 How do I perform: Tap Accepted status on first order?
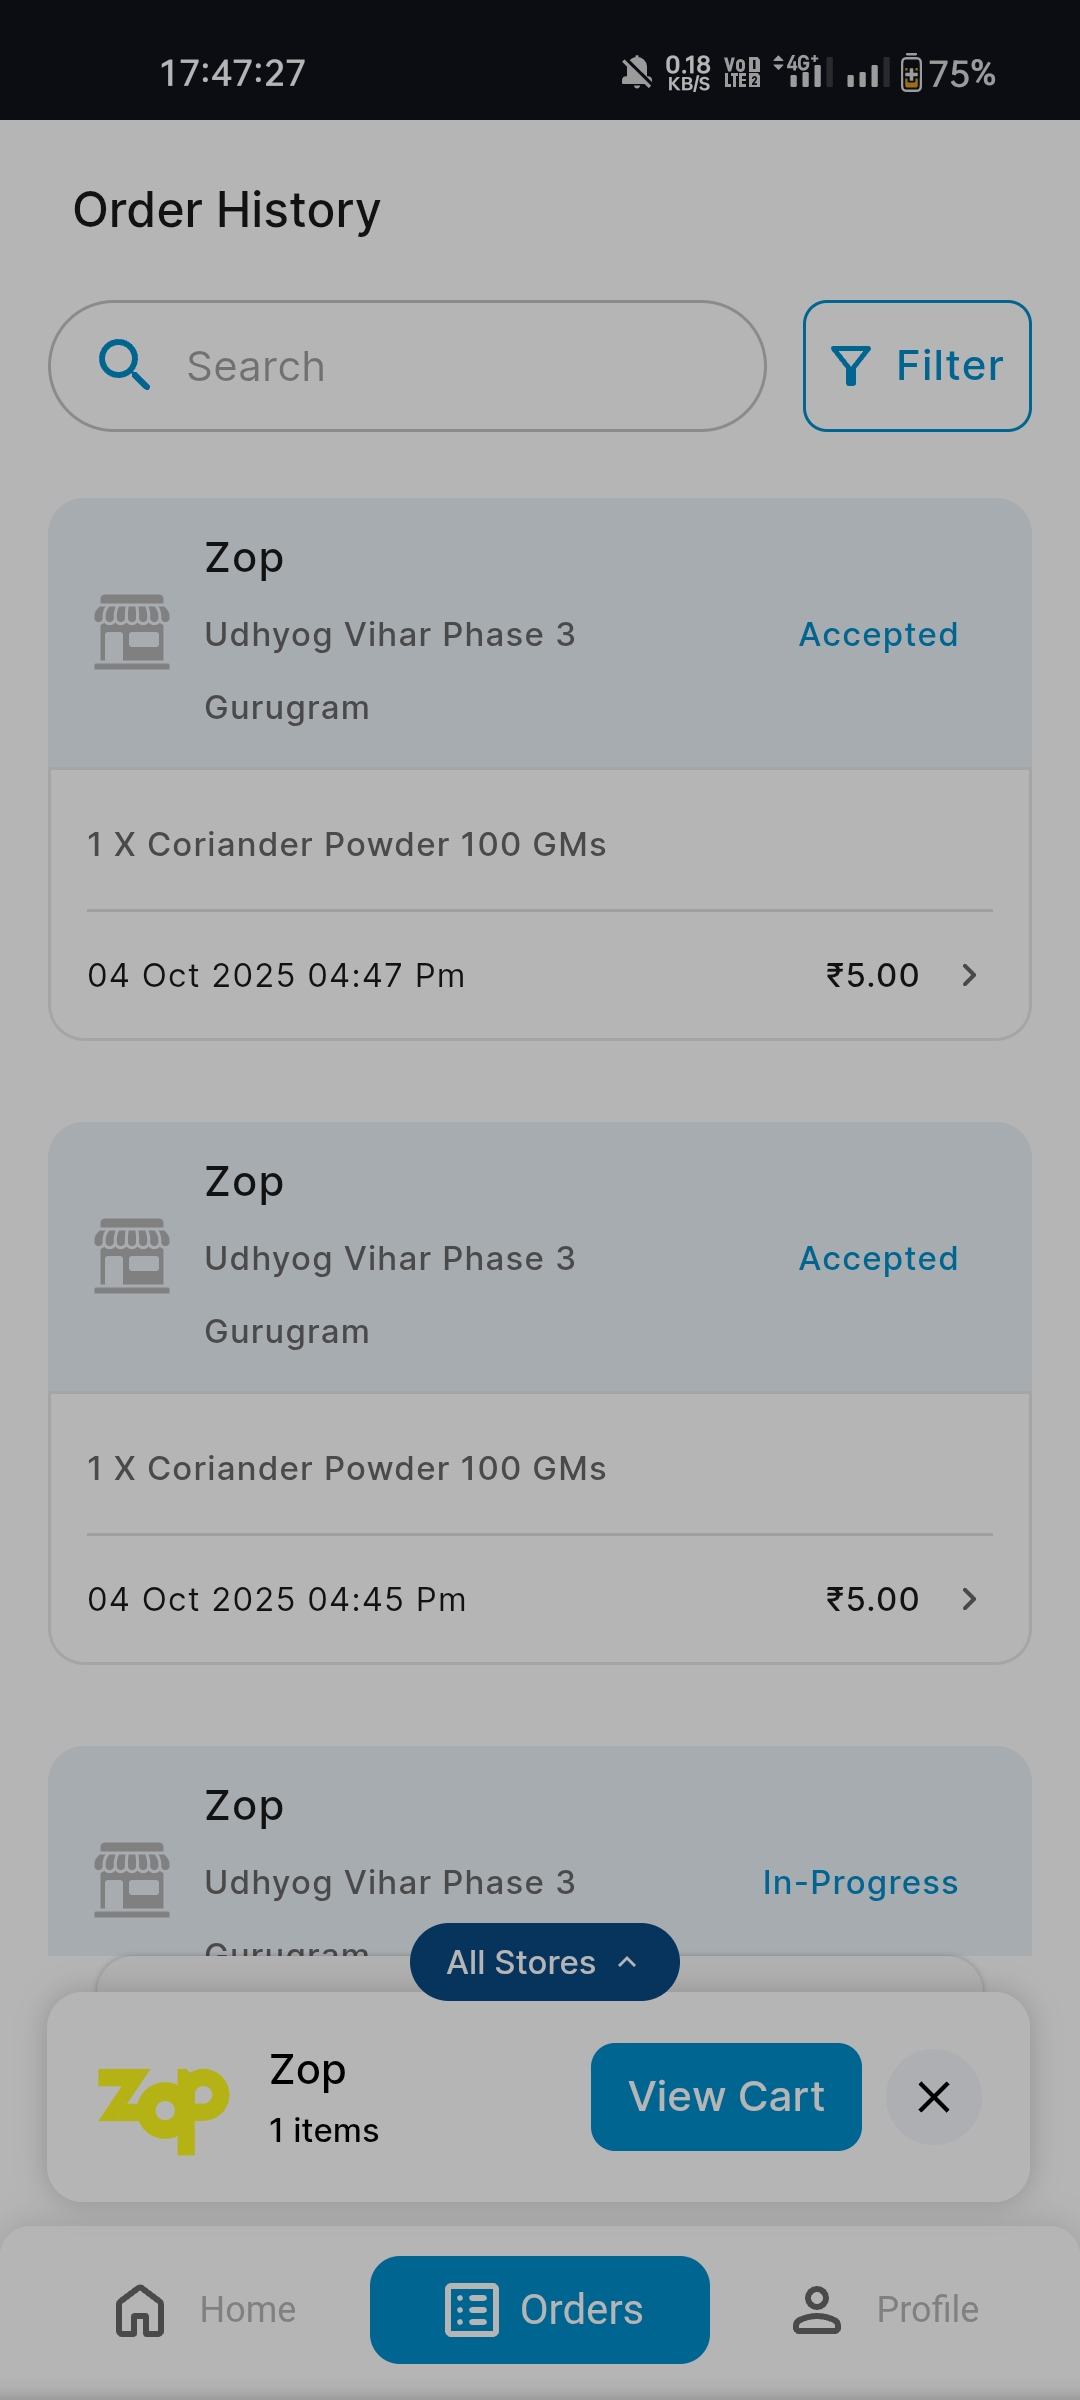pos(878,635)
